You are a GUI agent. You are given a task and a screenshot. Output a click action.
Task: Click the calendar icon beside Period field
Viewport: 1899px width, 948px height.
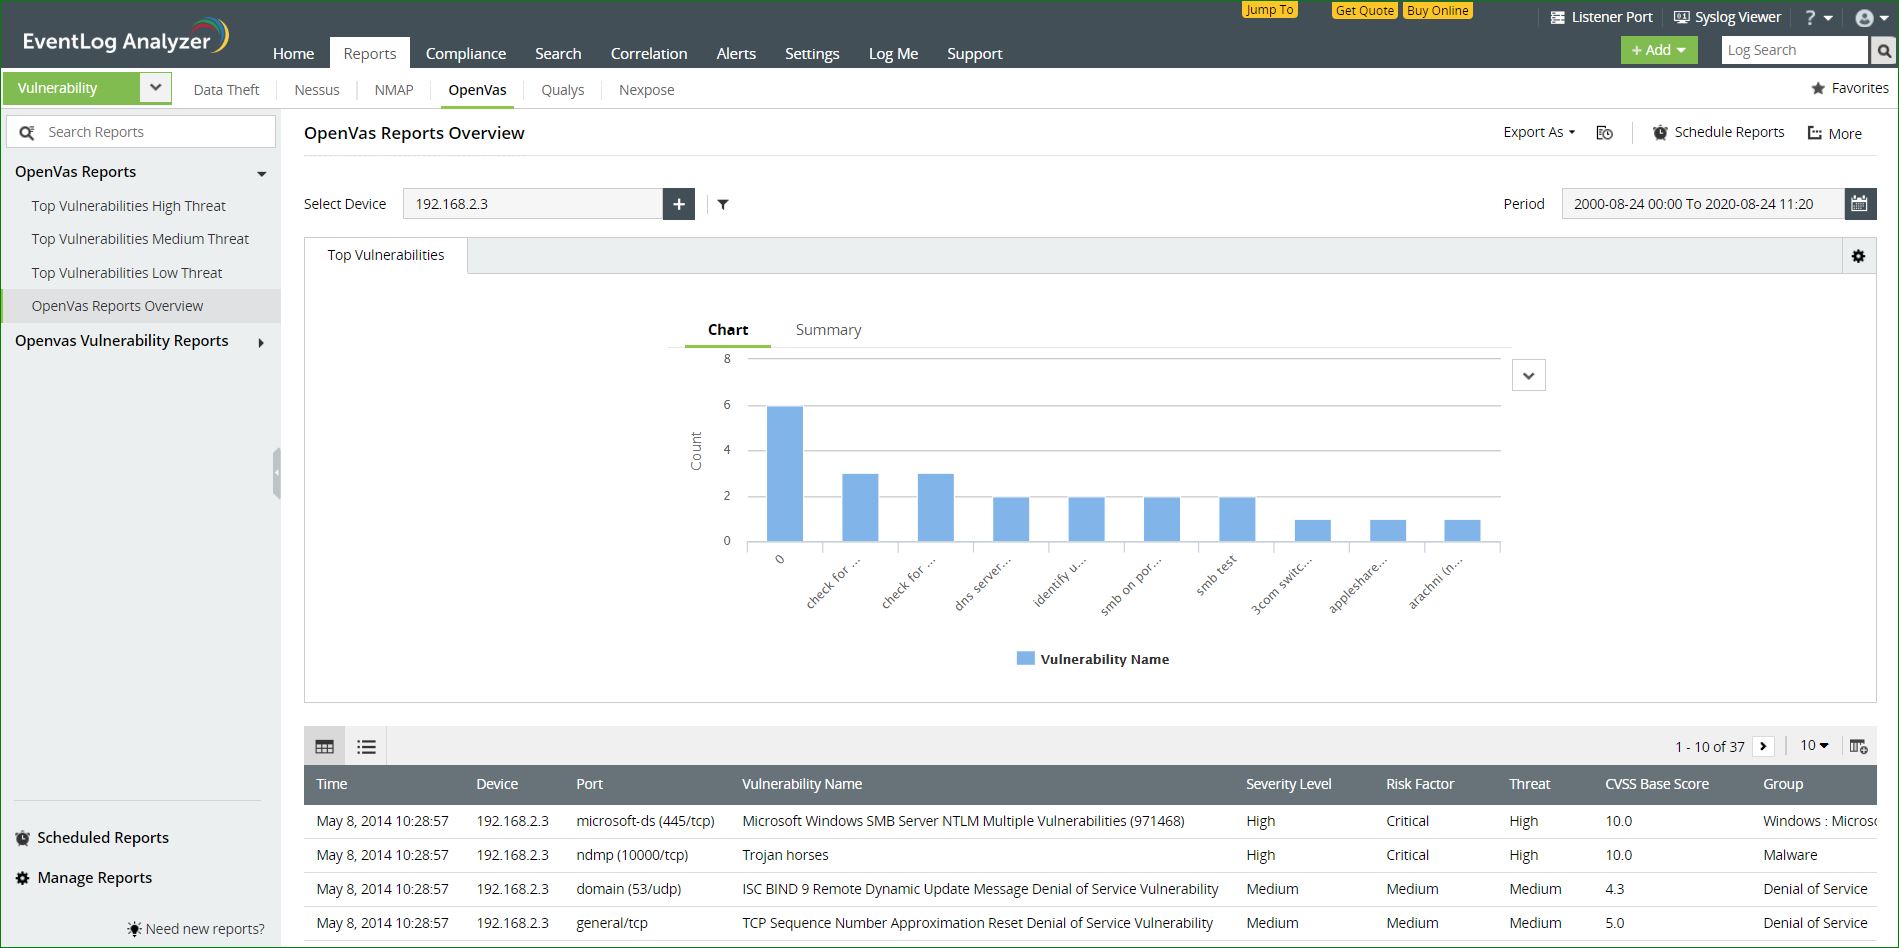coord(1859,204)
